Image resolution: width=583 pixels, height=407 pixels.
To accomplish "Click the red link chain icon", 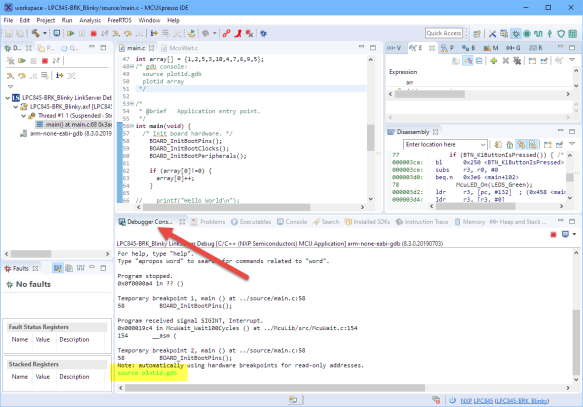I will pos(226,33).
